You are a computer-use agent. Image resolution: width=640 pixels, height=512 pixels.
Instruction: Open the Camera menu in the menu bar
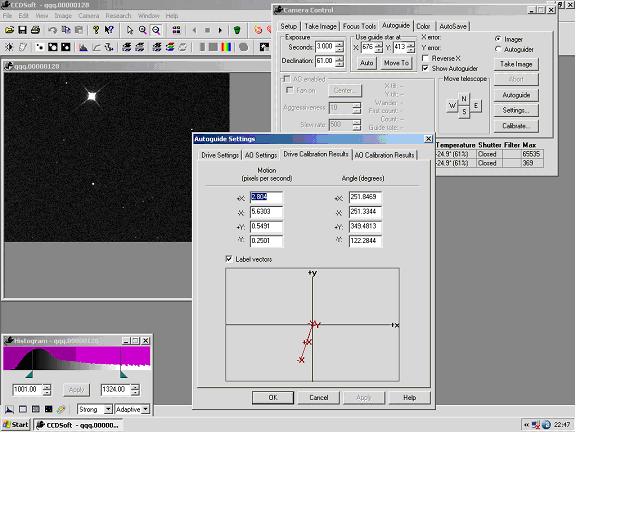89,16
